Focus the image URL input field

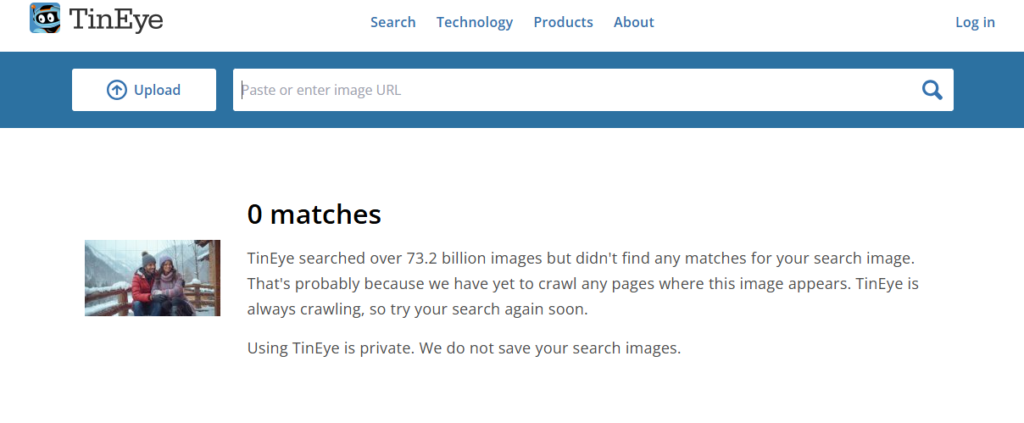[x=570, y=90]
